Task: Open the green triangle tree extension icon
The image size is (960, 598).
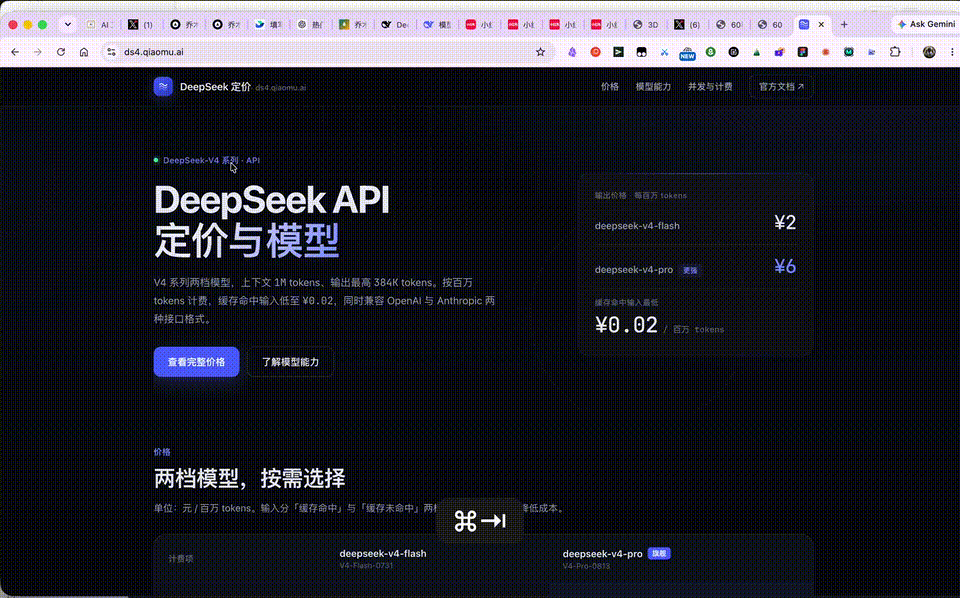Action: pyautogui.click(x=757, y=52)
